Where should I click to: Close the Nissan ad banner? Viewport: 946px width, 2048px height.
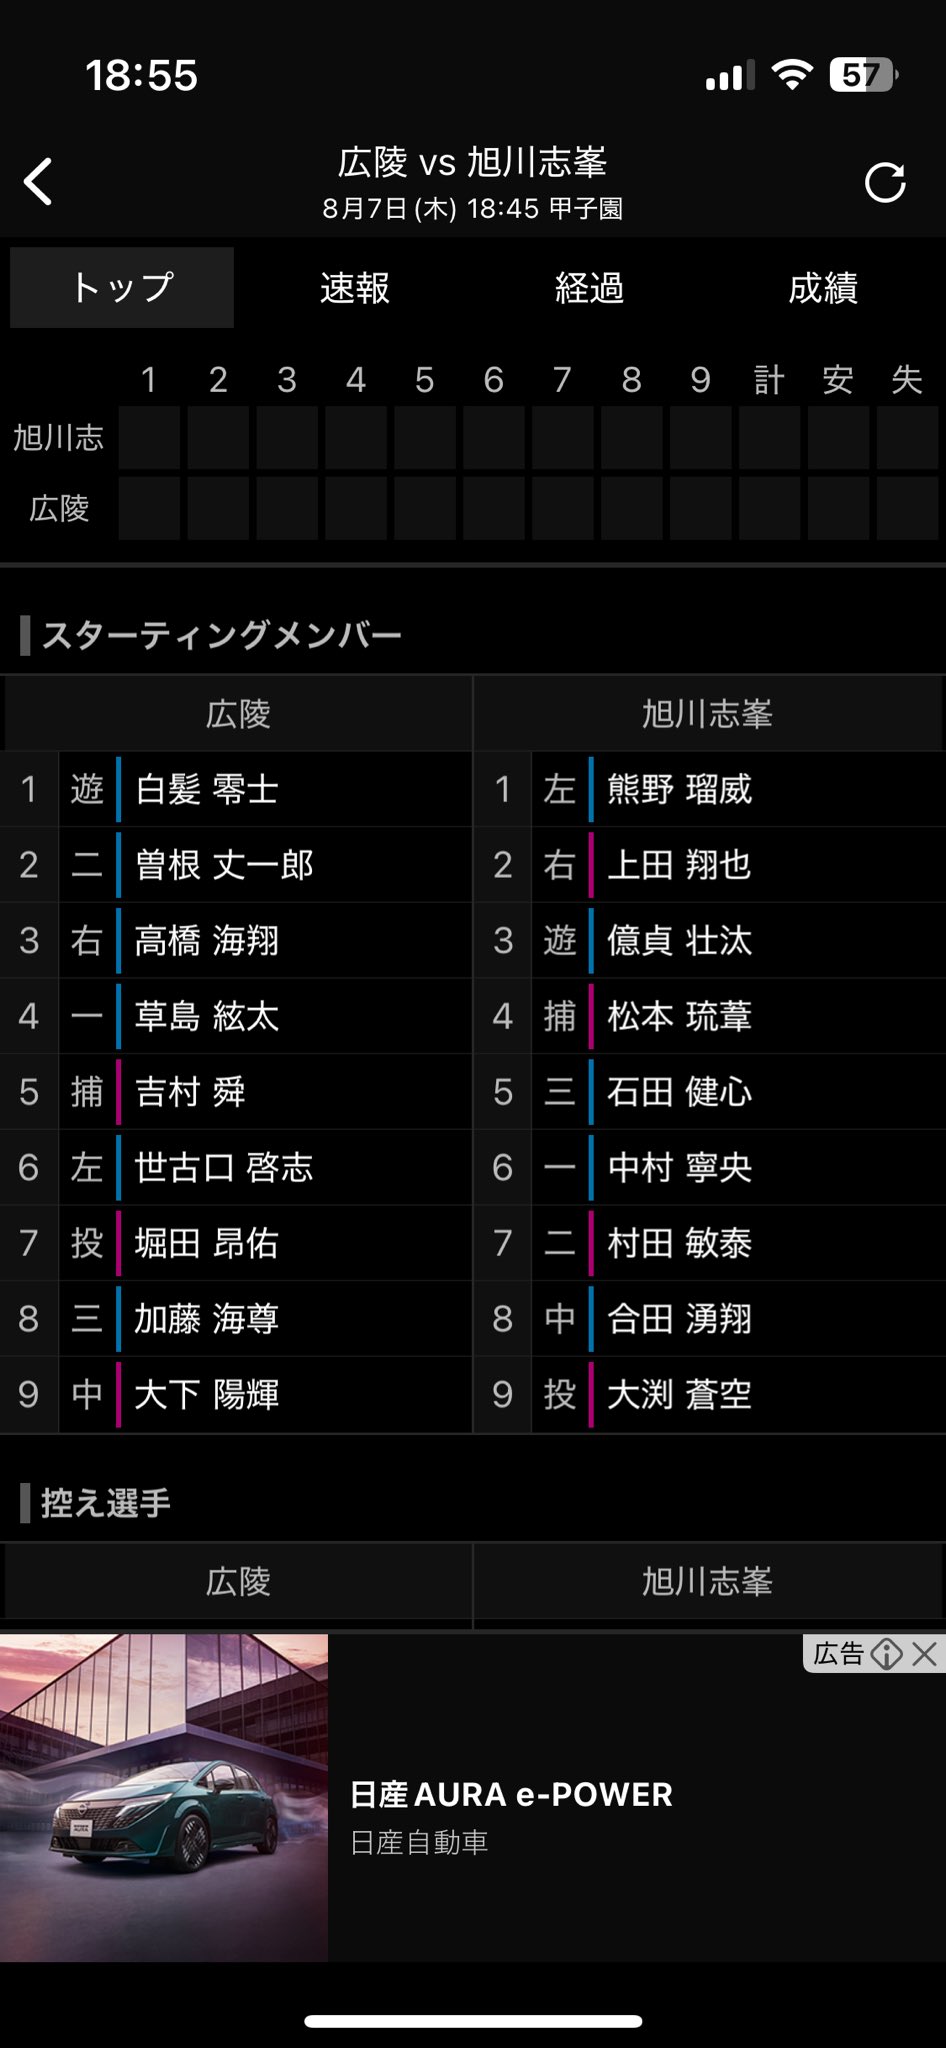(925, 1654)
